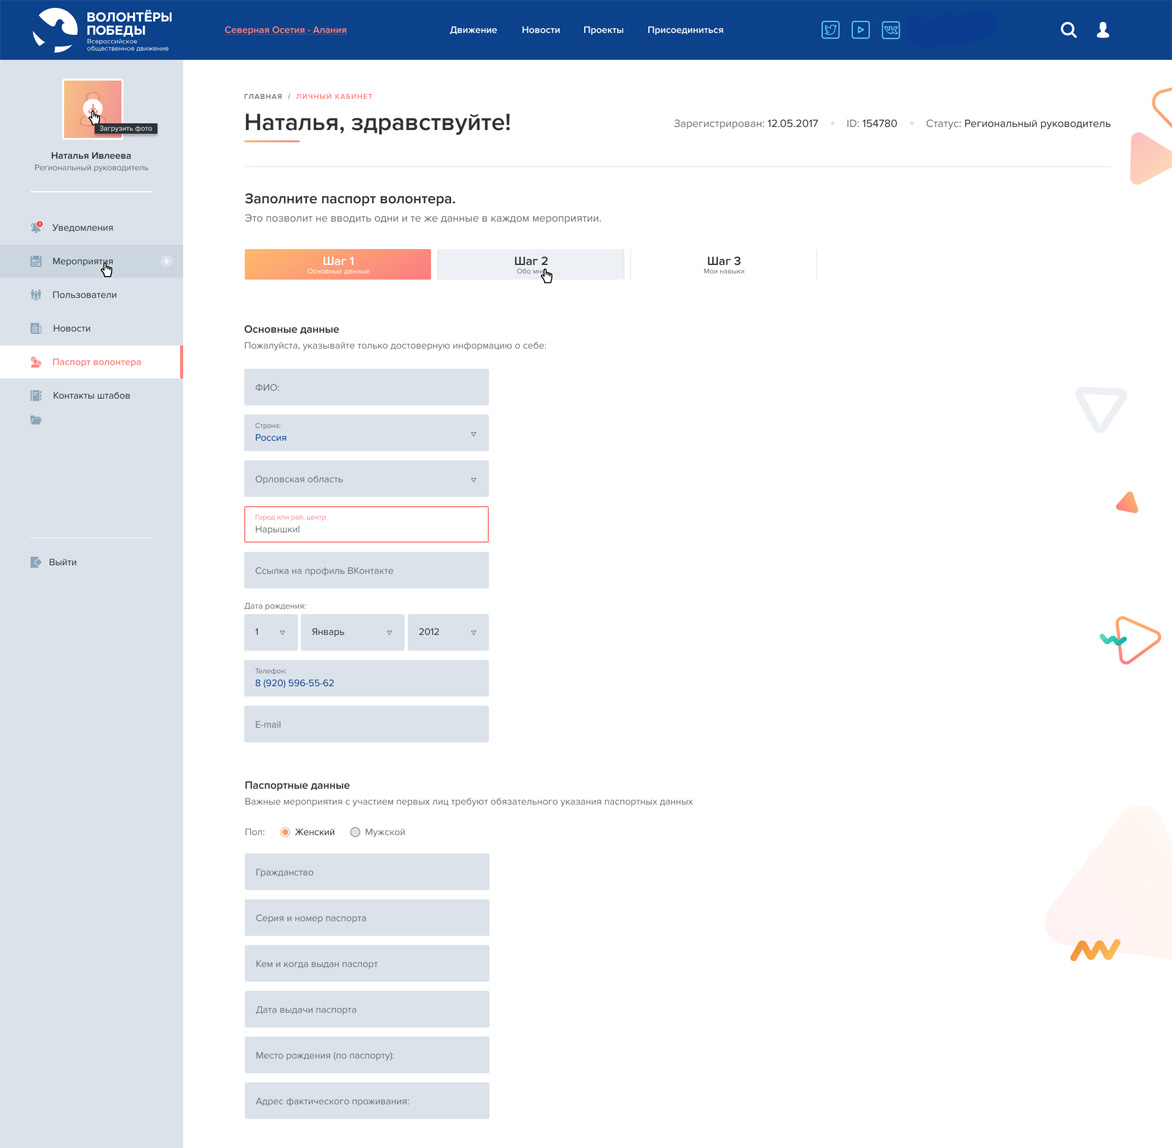
Task: Open the Орловская область region dropdown
Action: (366, 479)
